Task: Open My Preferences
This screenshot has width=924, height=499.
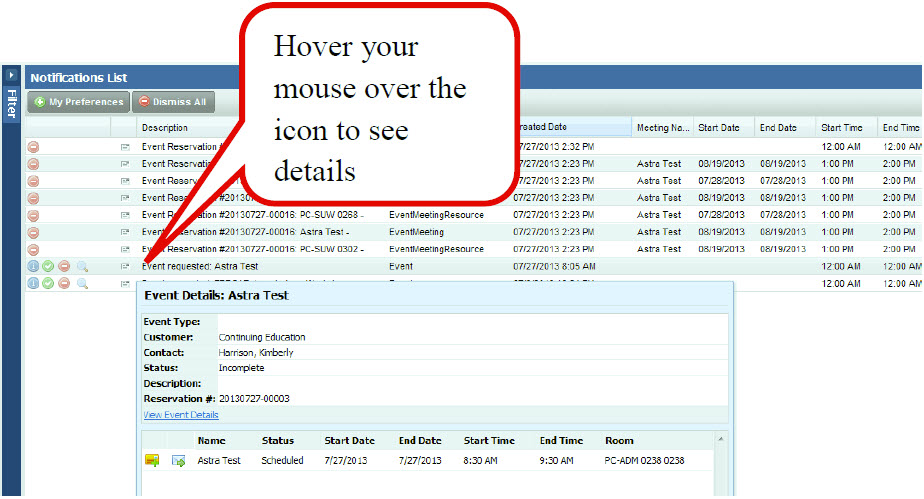Action: click(x=79, y=102)
